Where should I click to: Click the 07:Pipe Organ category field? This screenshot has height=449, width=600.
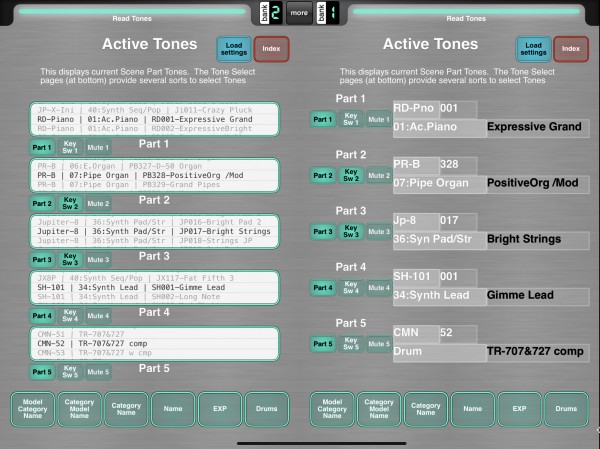pos(440,183)
